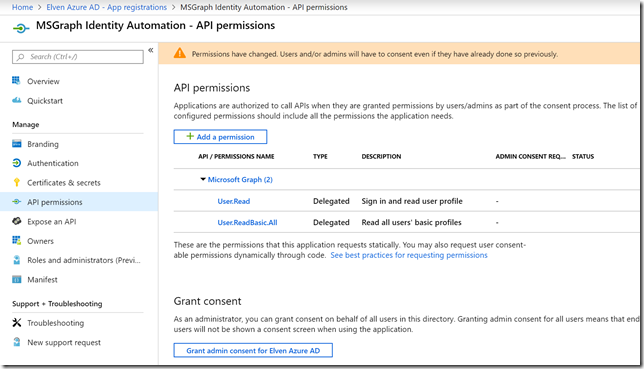644x369 pixels.
Task: Open New support request
Action: (64, 342)
